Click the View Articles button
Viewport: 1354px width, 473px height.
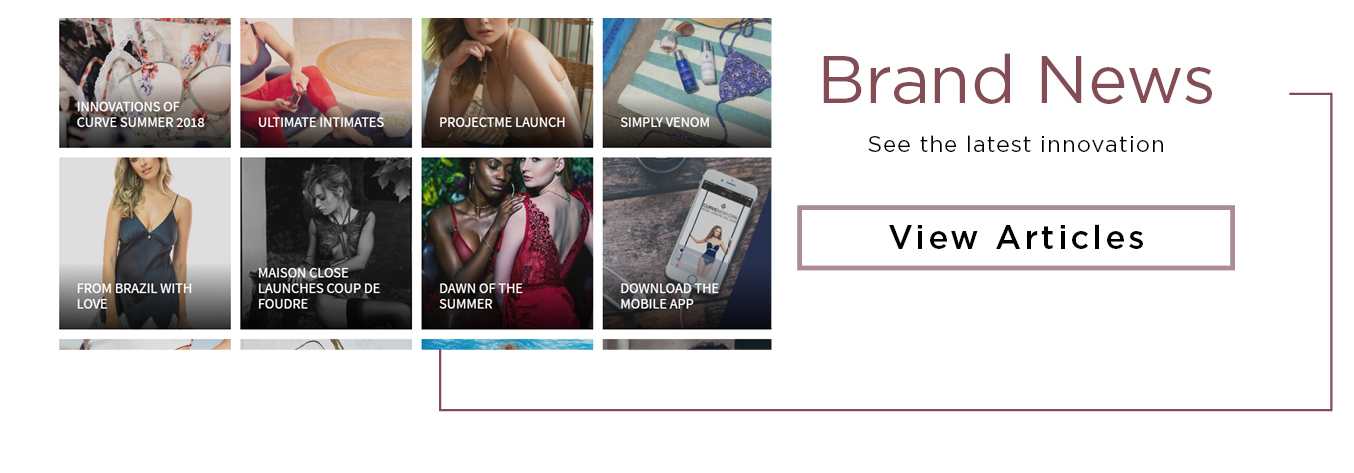pyautogui.click(x=1016, y=238)
